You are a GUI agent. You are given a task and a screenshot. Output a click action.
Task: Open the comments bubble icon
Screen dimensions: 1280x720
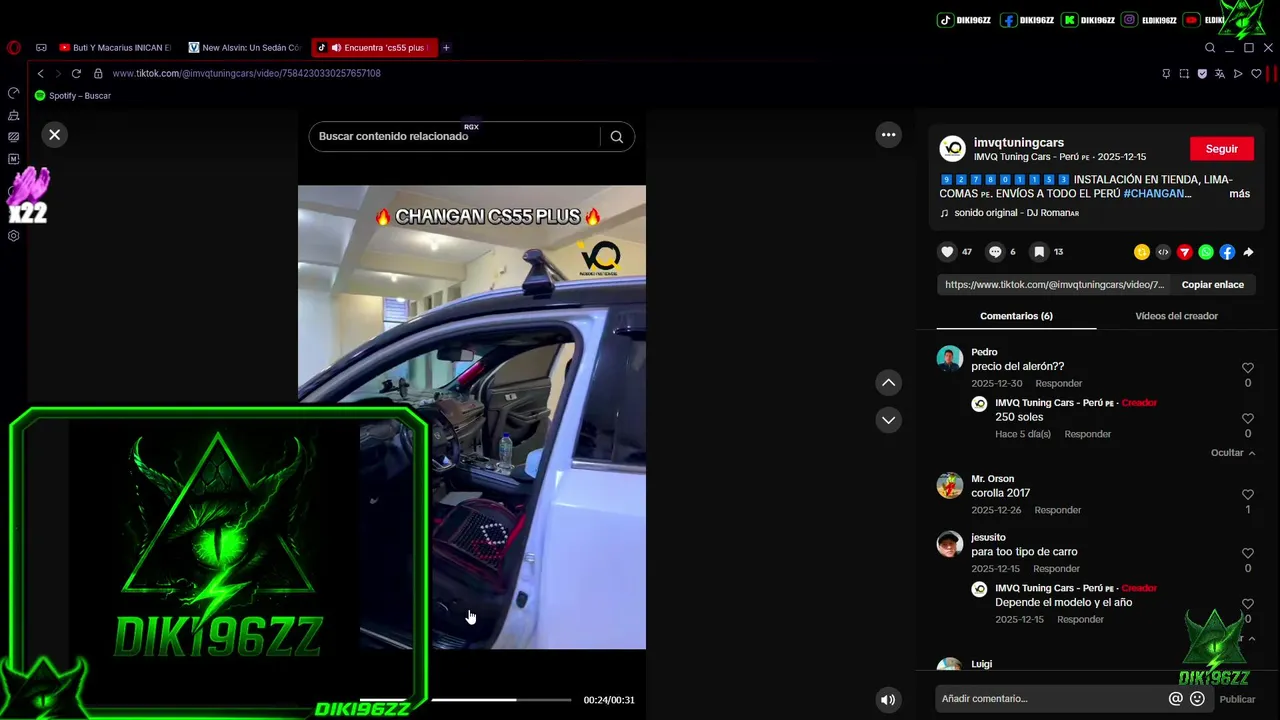995,252
